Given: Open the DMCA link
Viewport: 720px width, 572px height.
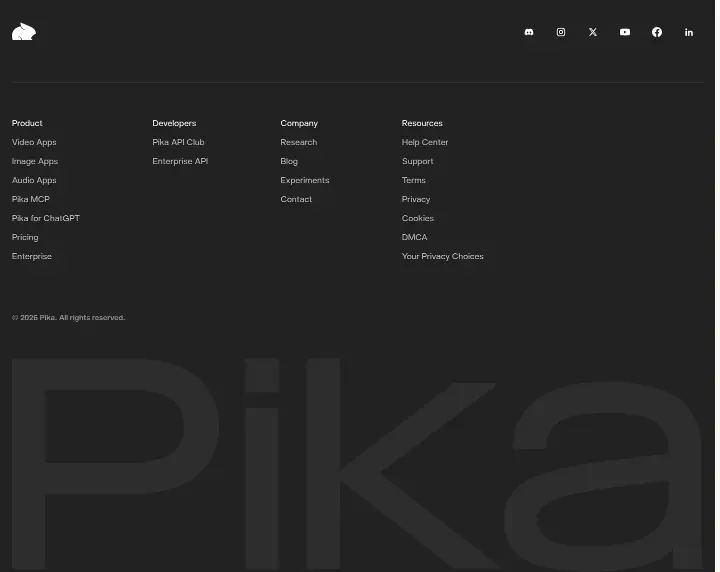Looking at the screenshot, I should click(x=415, y=237).
